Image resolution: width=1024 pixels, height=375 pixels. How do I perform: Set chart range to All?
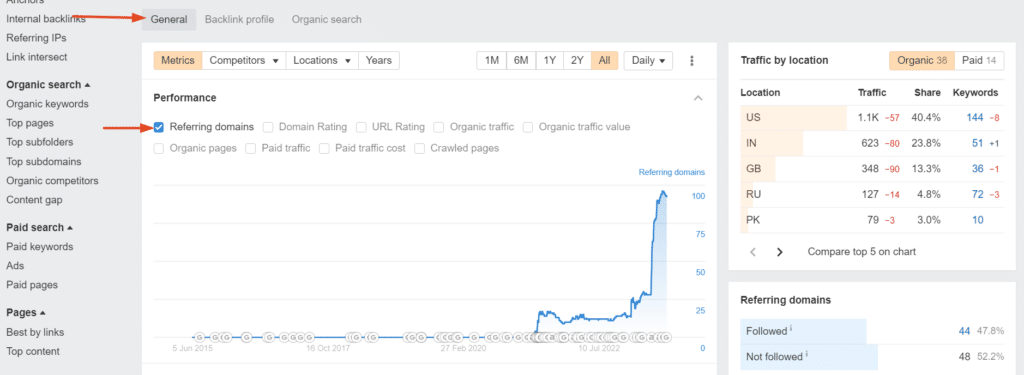(605, 61)
